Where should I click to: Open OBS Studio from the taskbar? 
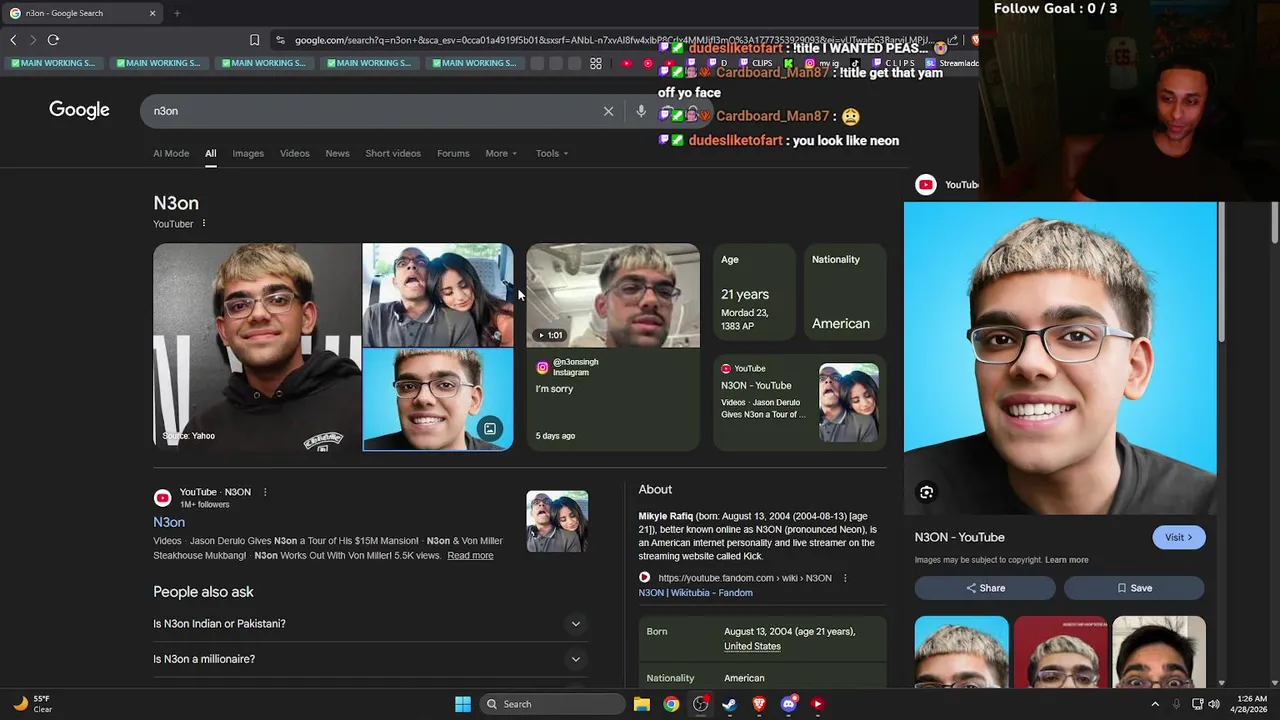click(x=701, y=704)
